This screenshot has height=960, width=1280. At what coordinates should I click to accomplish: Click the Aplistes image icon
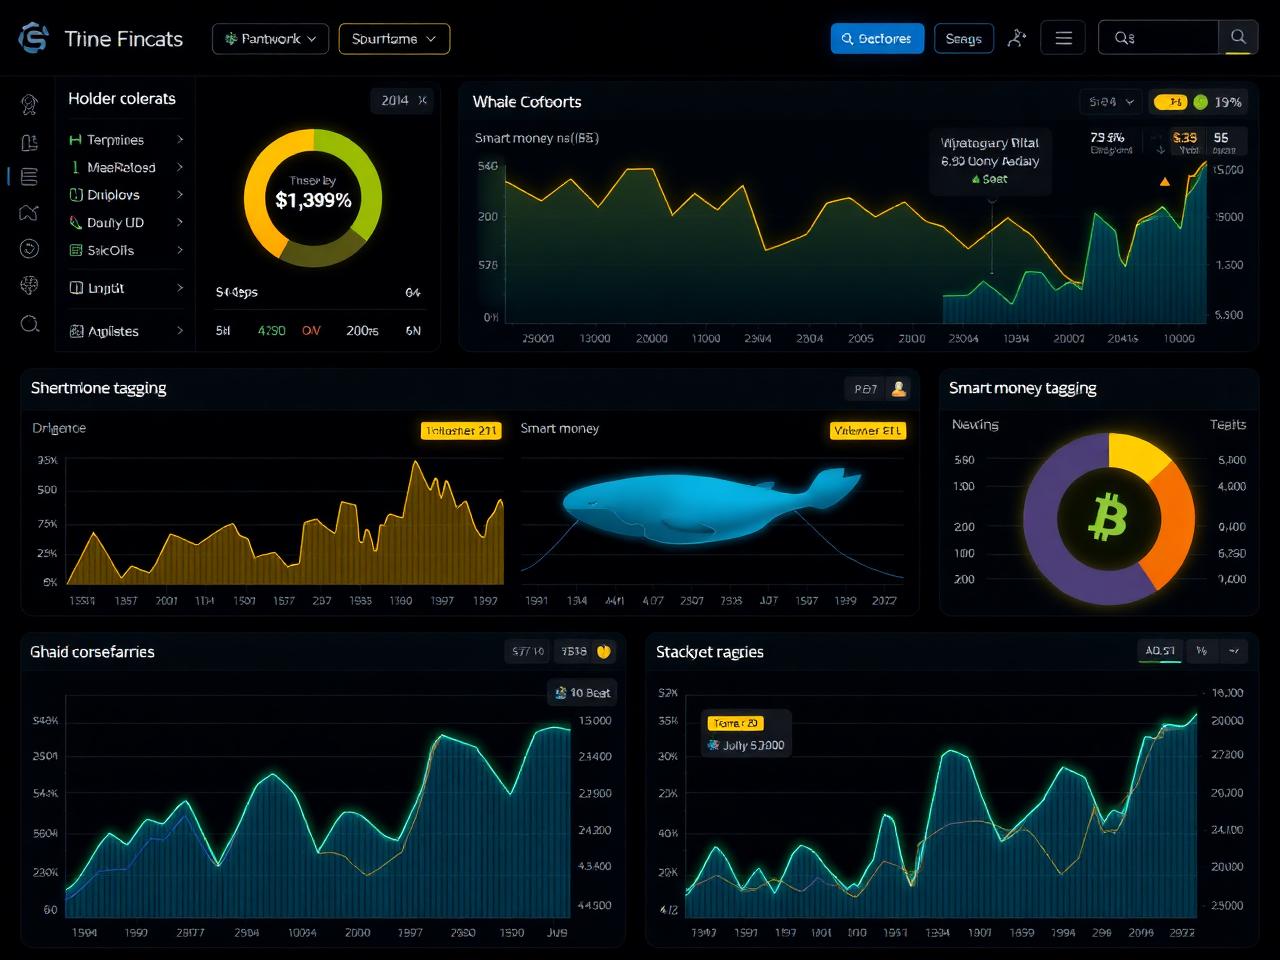(75, 331)
